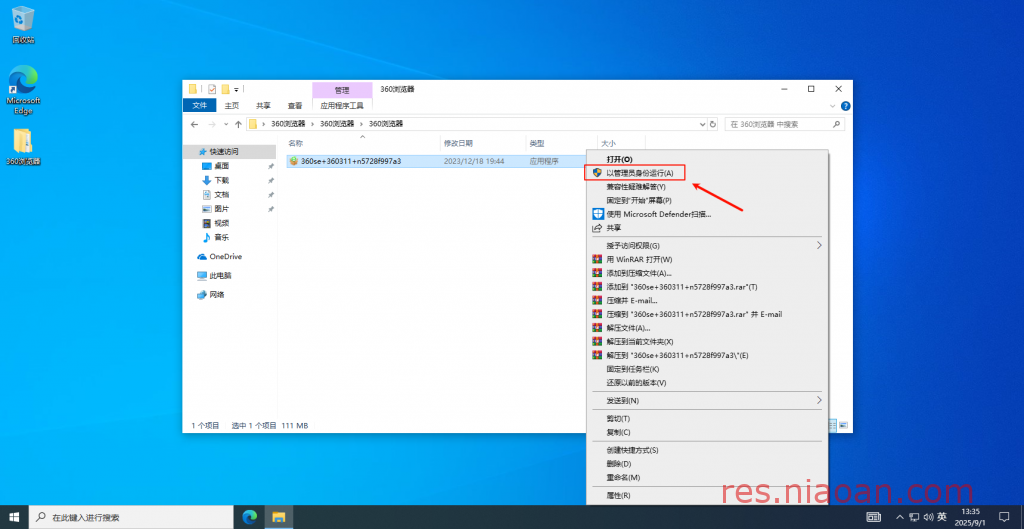
Task: Click the network tray icon
Action: tap(914, 517)
